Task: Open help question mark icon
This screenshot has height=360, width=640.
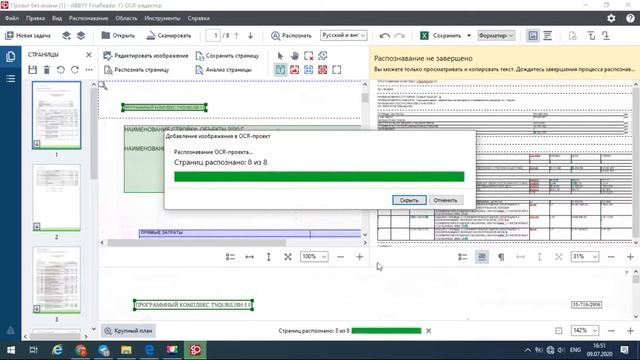Action: [630, 18]
